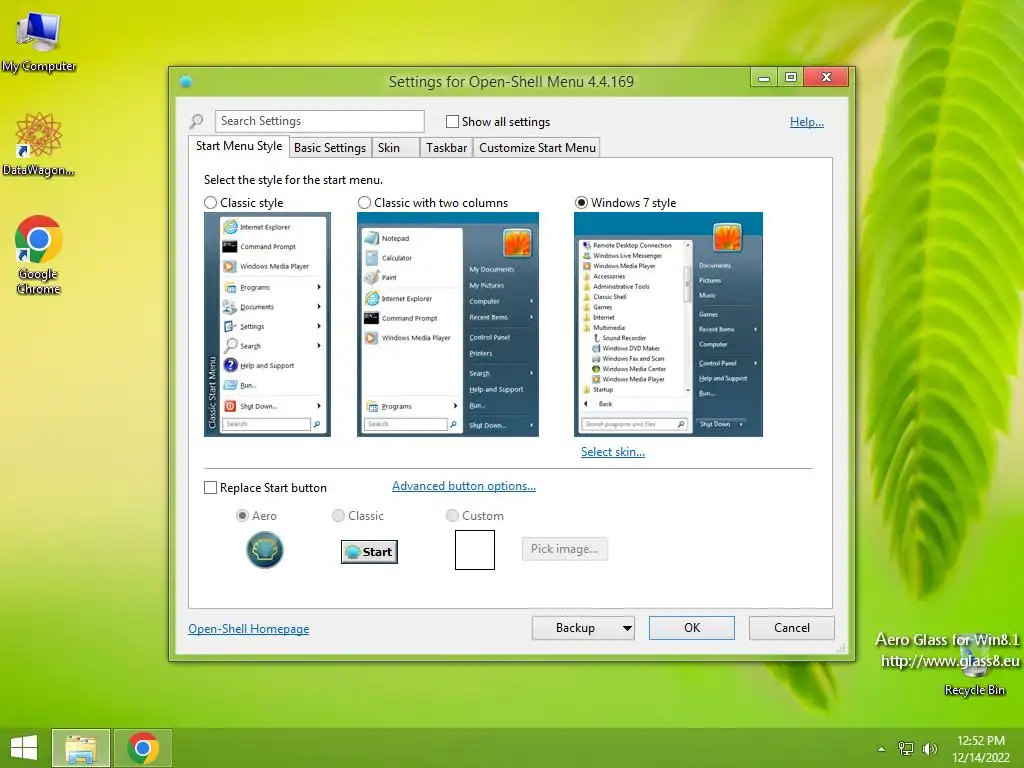Open the network tray icon
The height and width of the screenshot is (768, 1024).
(x=905, y=749)
